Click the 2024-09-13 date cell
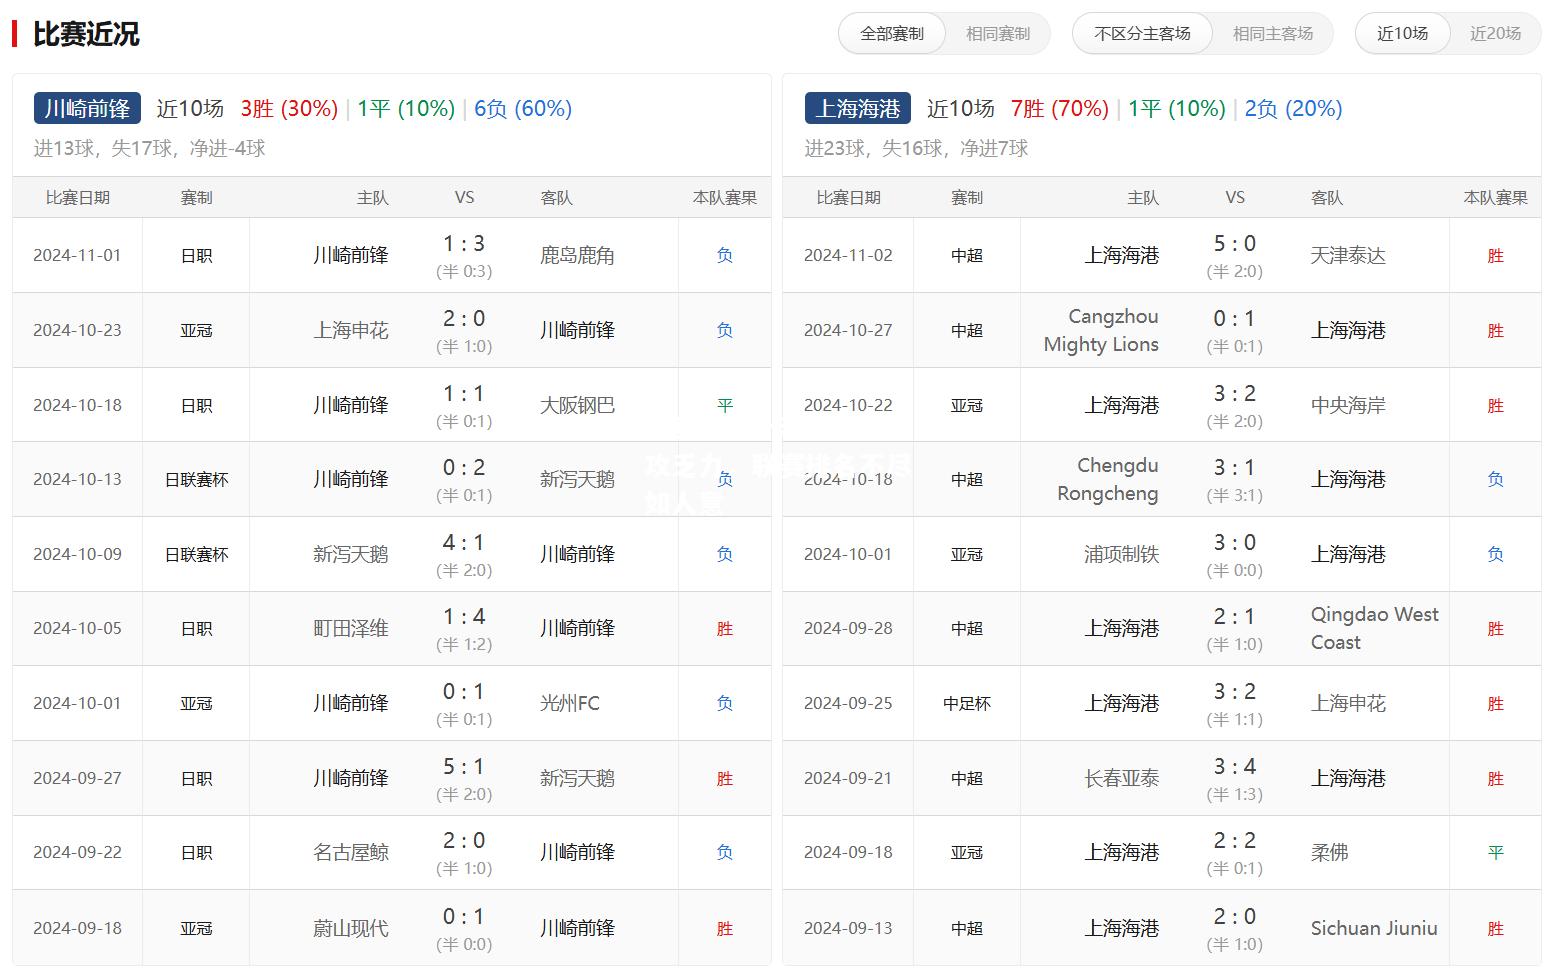 [x=848, y=928]
